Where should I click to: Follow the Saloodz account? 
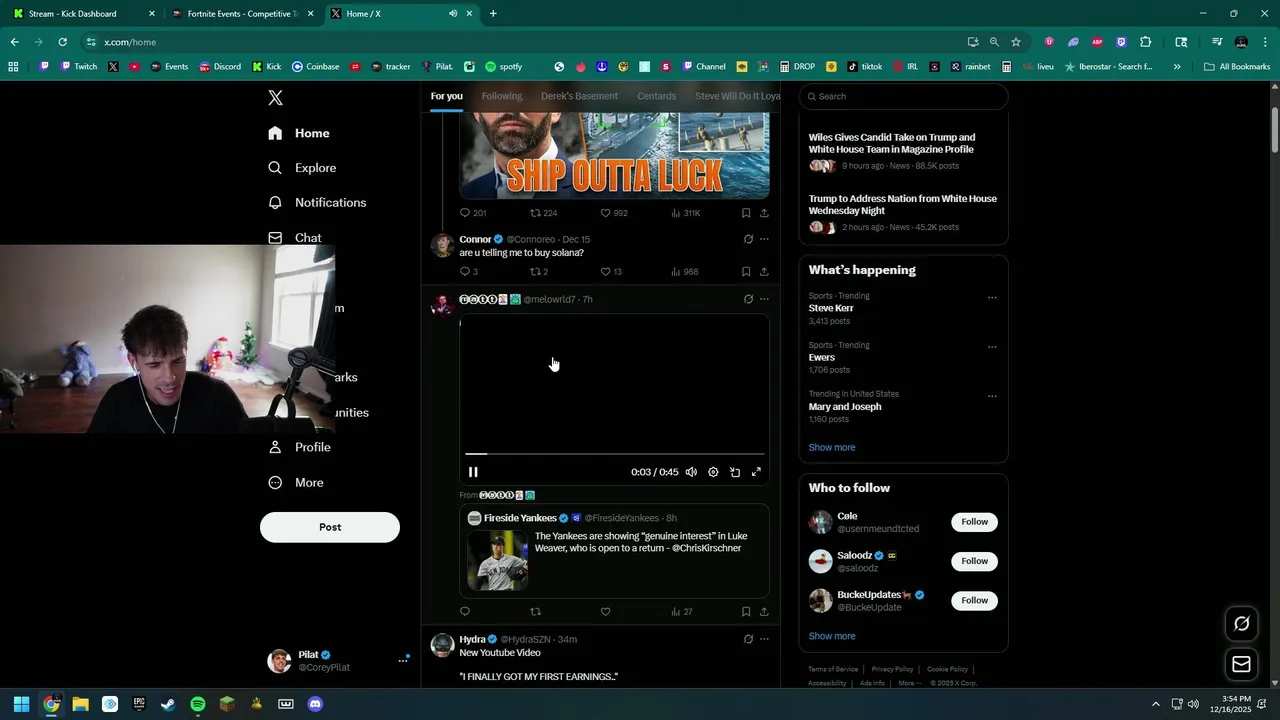pyautogui.click(x=975, y=561)
